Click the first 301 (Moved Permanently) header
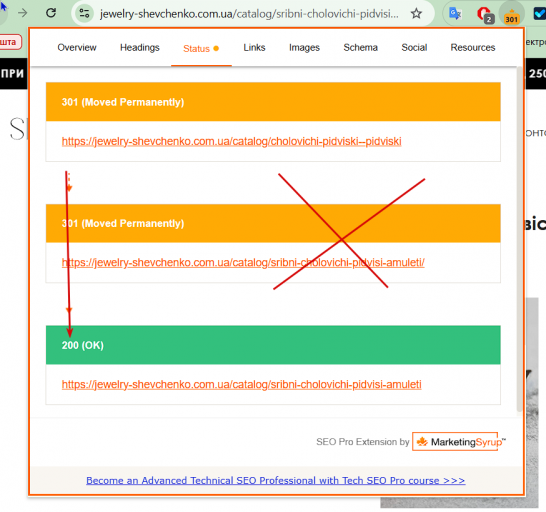This screenshot has height=512, width=546. [x=273, y=102]
